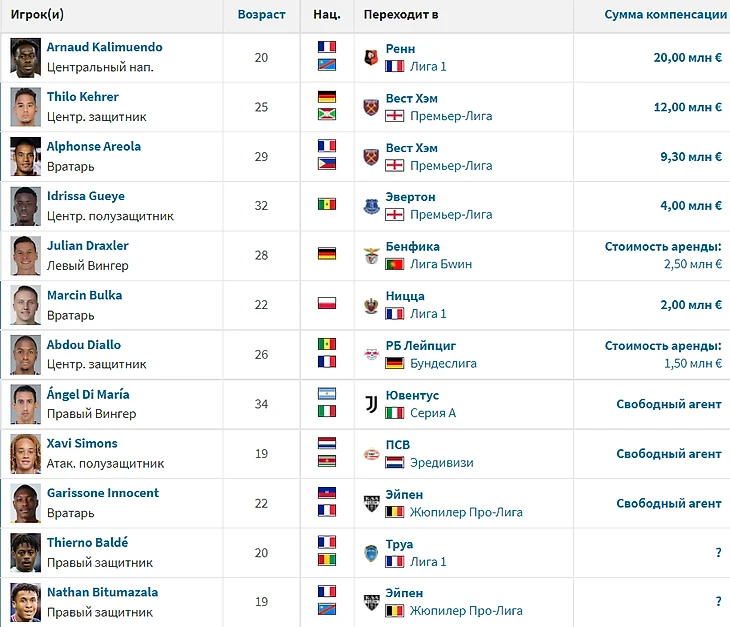Image resolution: width=730 pixels, height=627 pixels.
Task: Click Arnaud Kalimuendo's player photo
Action: [x=26, y=57]
